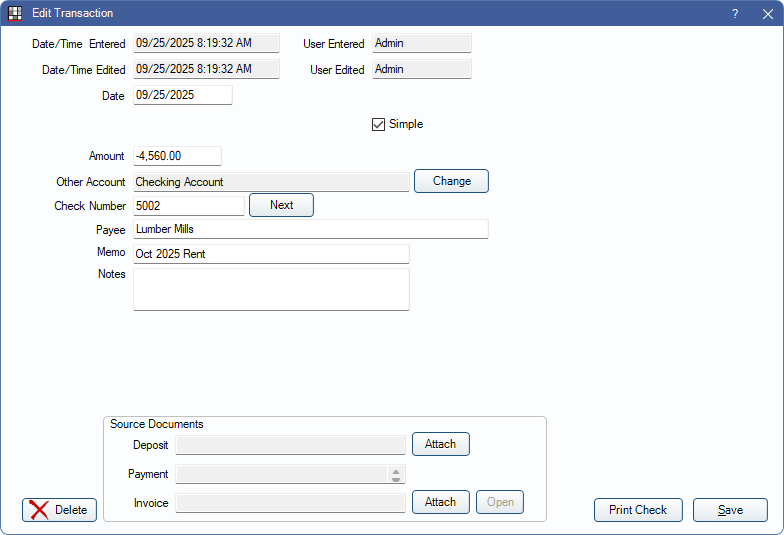Click the Check Number field
Screen dimensions: 784x535
click(x=188, y=205)
